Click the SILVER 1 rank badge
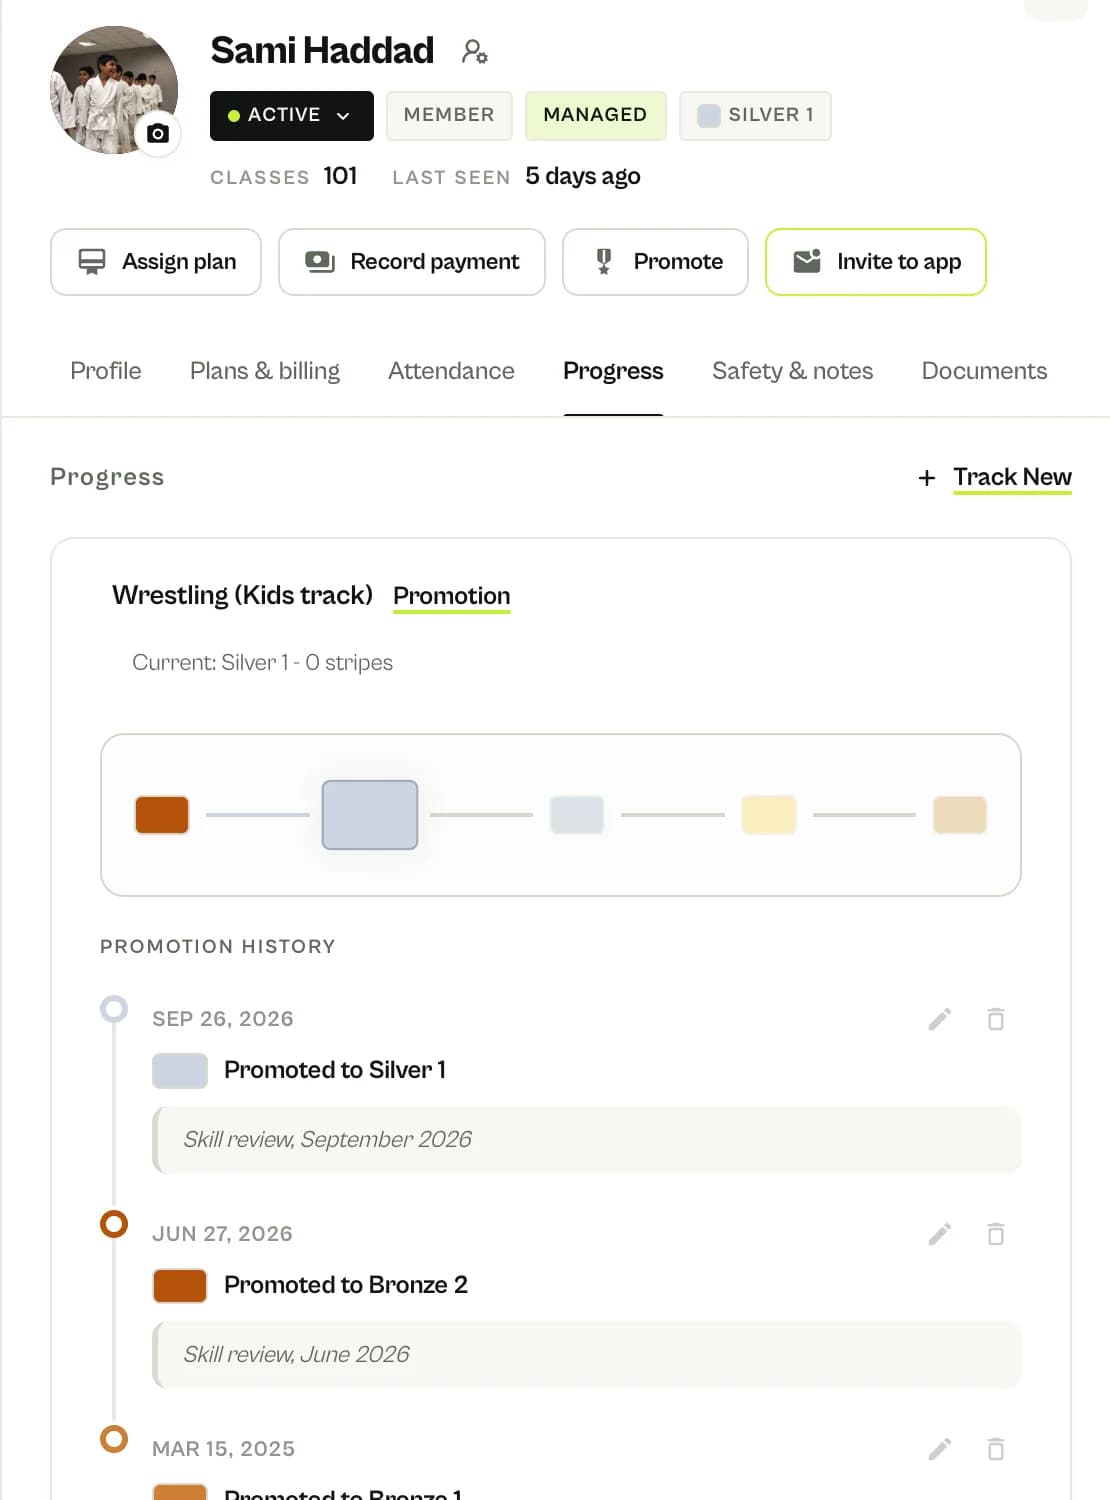Screen dimensions: 1110x1500 tap(755, 115)
